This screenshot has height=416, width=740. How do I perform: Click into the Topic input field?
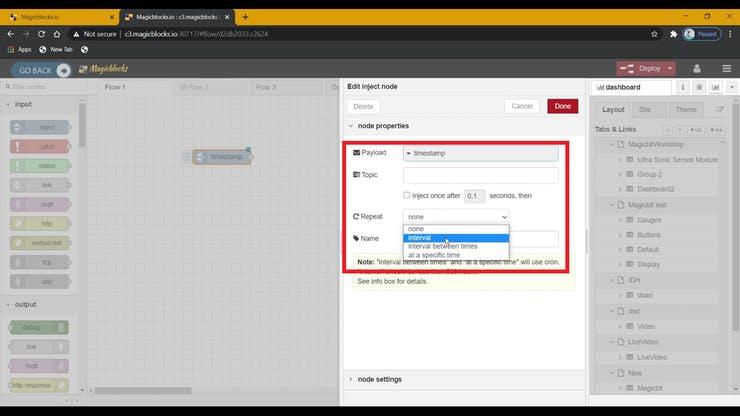pos(480,174)
